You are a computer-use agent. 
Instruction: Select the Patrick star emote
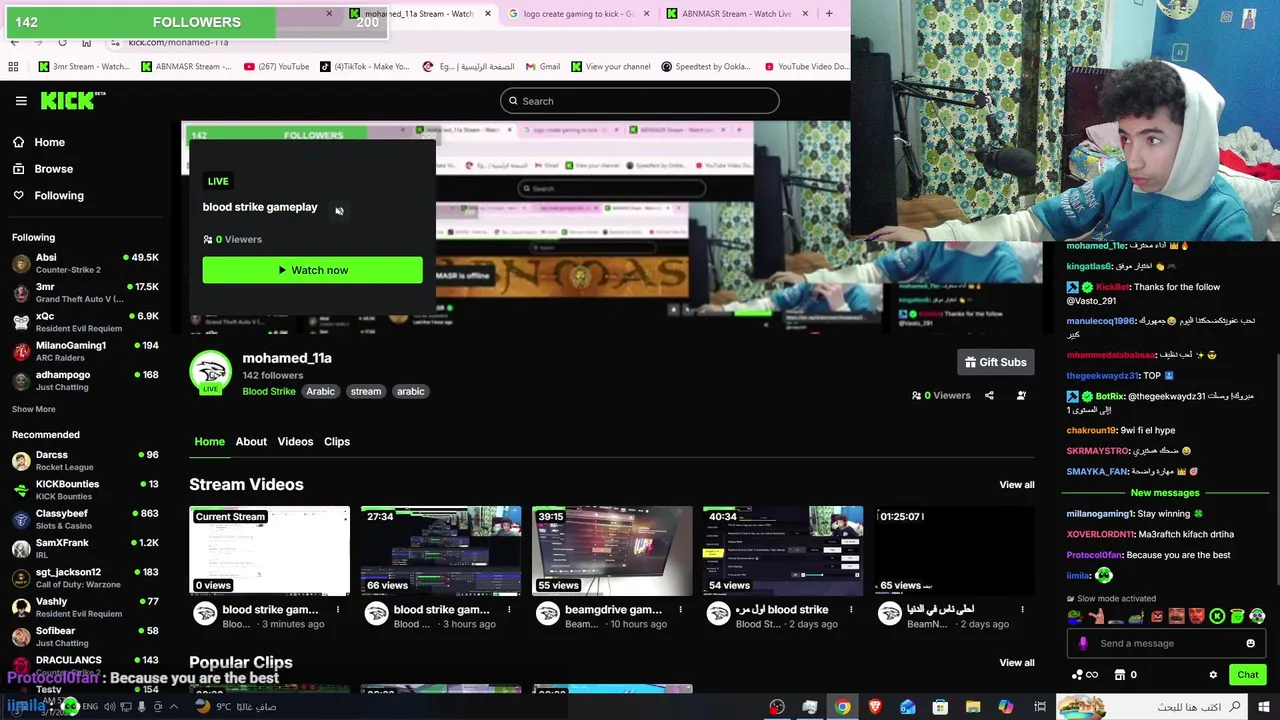point(1096,616)
